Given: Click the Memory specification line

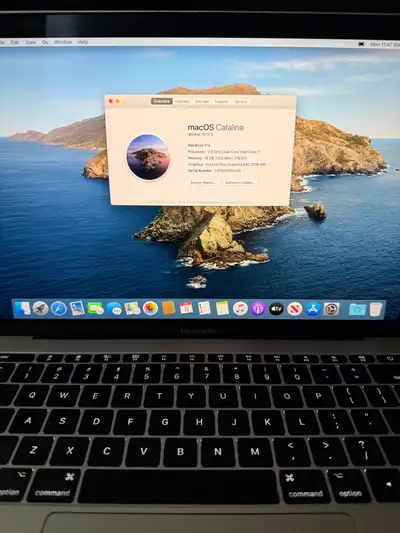Looking at the screenshot, I should [217, 158].
